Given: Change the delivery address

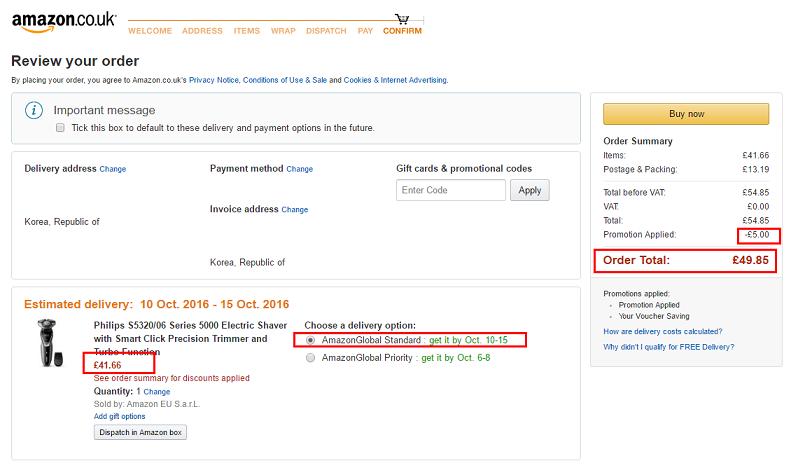Looking at the screenshot, I should (113, 169).
